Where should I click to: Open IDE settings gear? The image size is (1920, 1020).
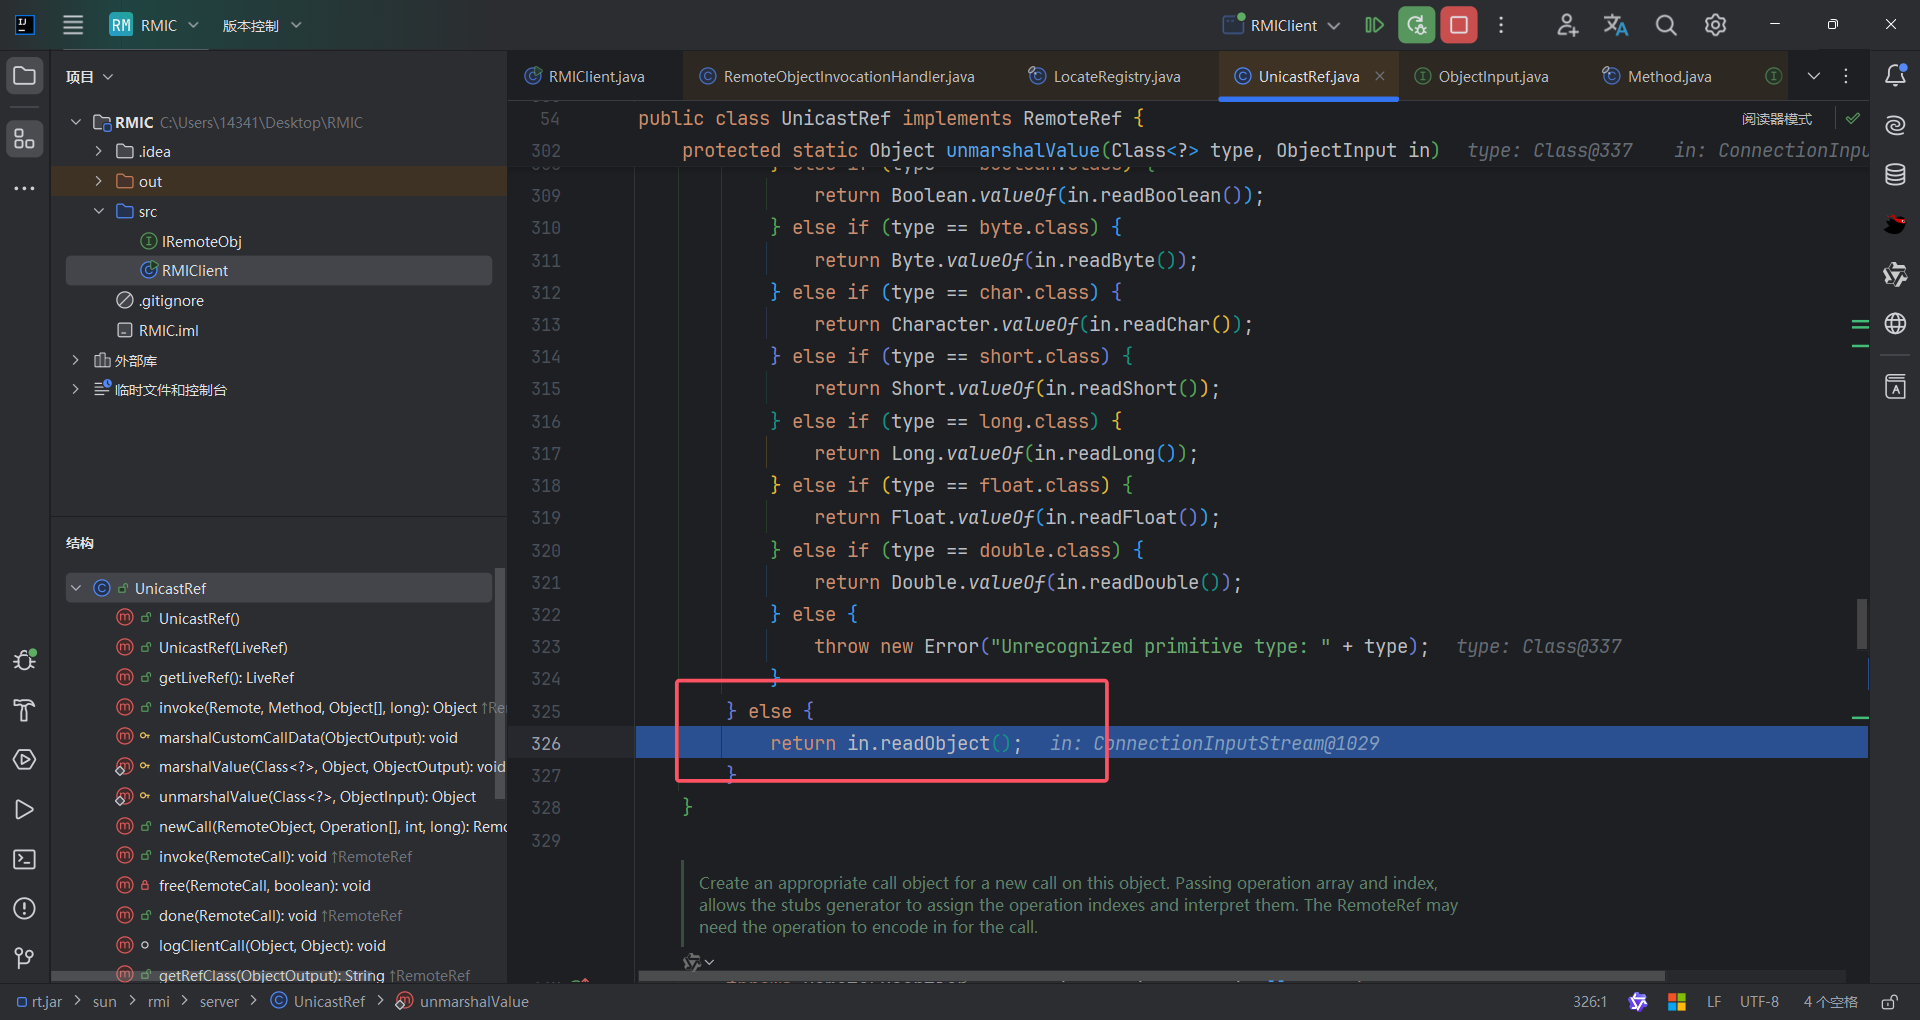coord(1715,25)
